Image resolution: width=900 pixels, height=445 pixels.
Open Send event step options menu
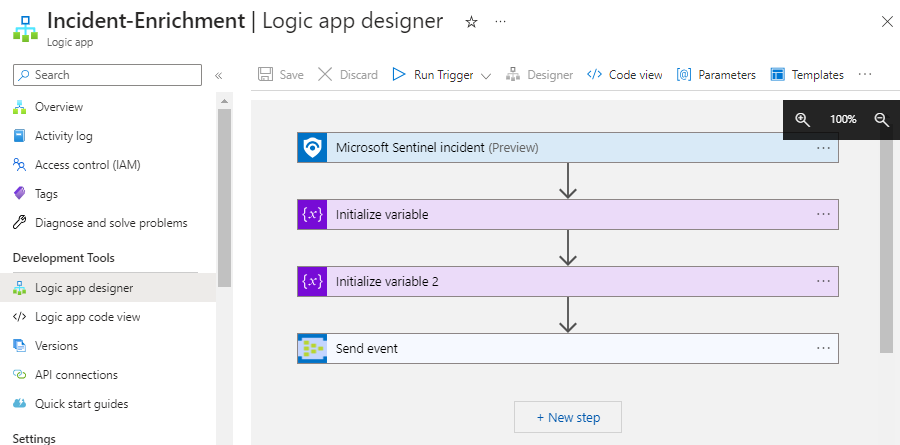(x=823, y=348)
